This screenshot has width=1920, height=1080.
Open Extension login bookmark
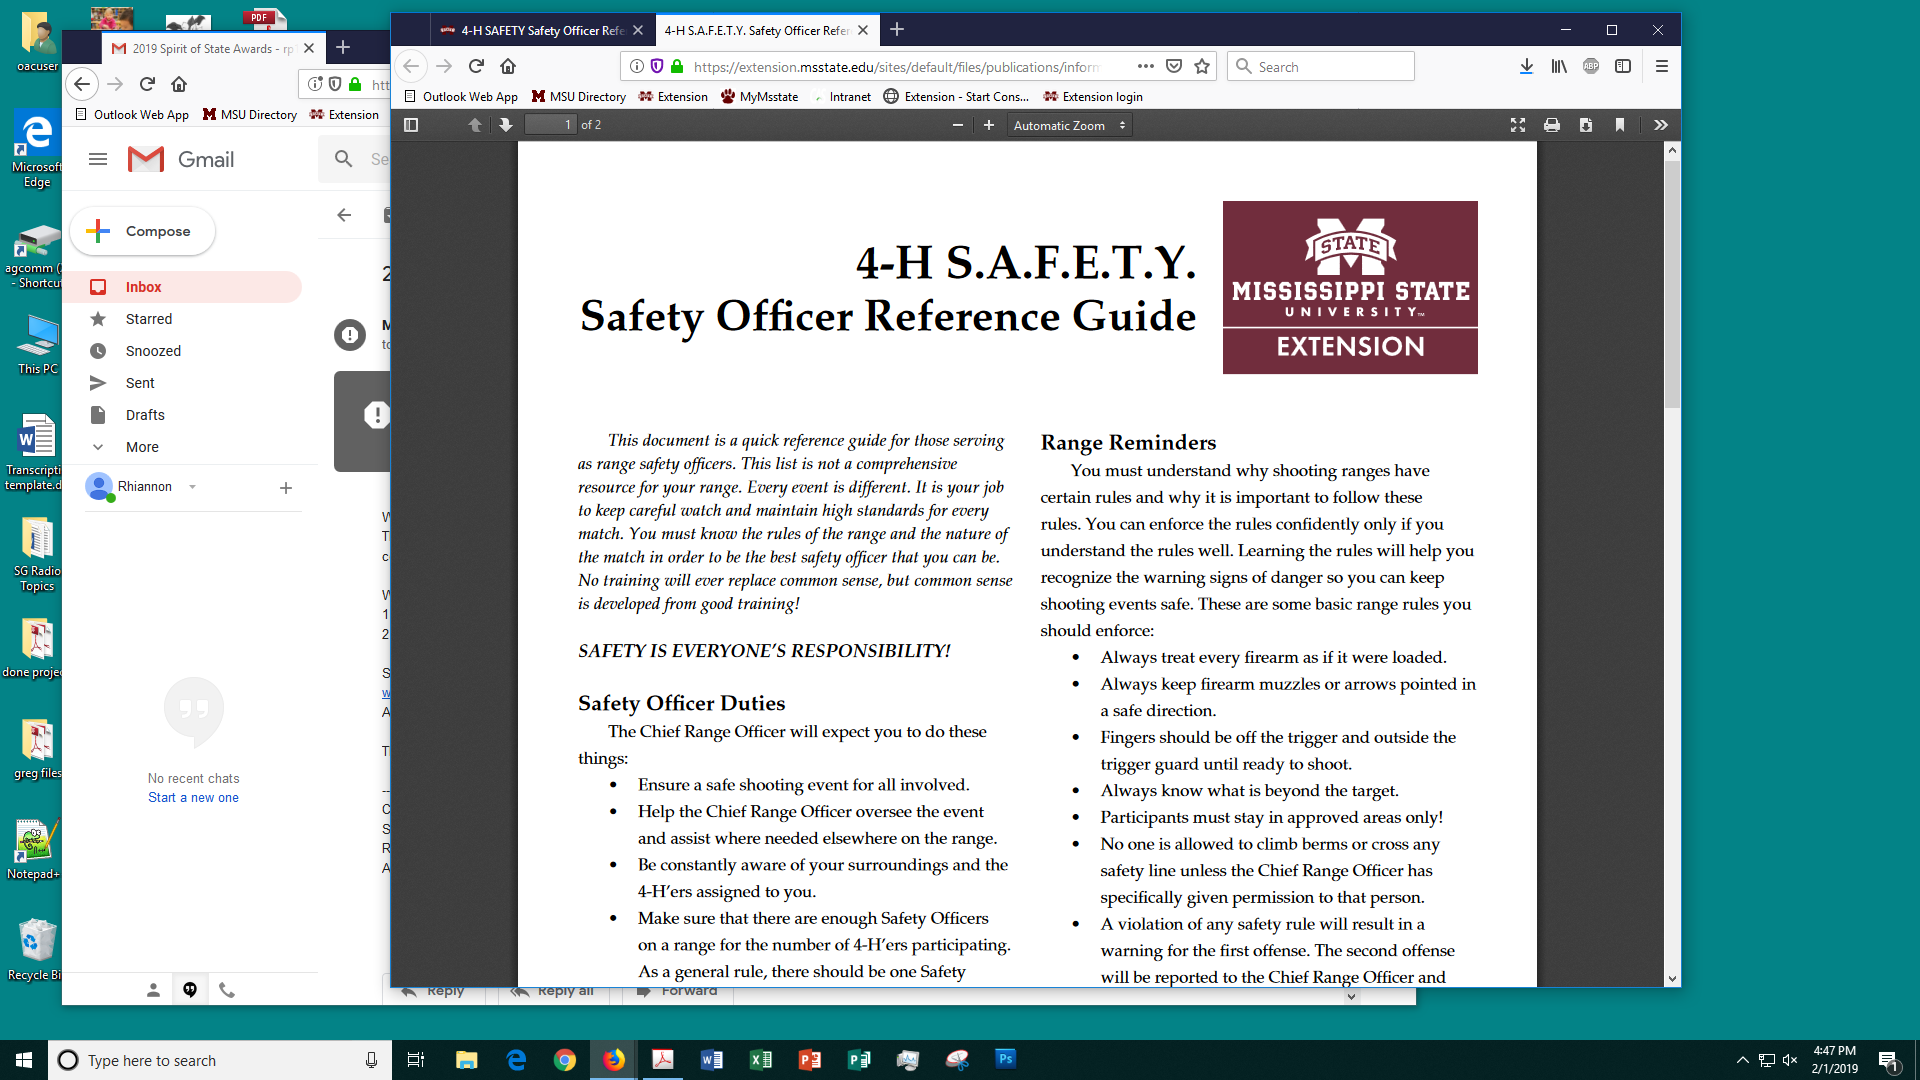click(x=1092, y=97)
